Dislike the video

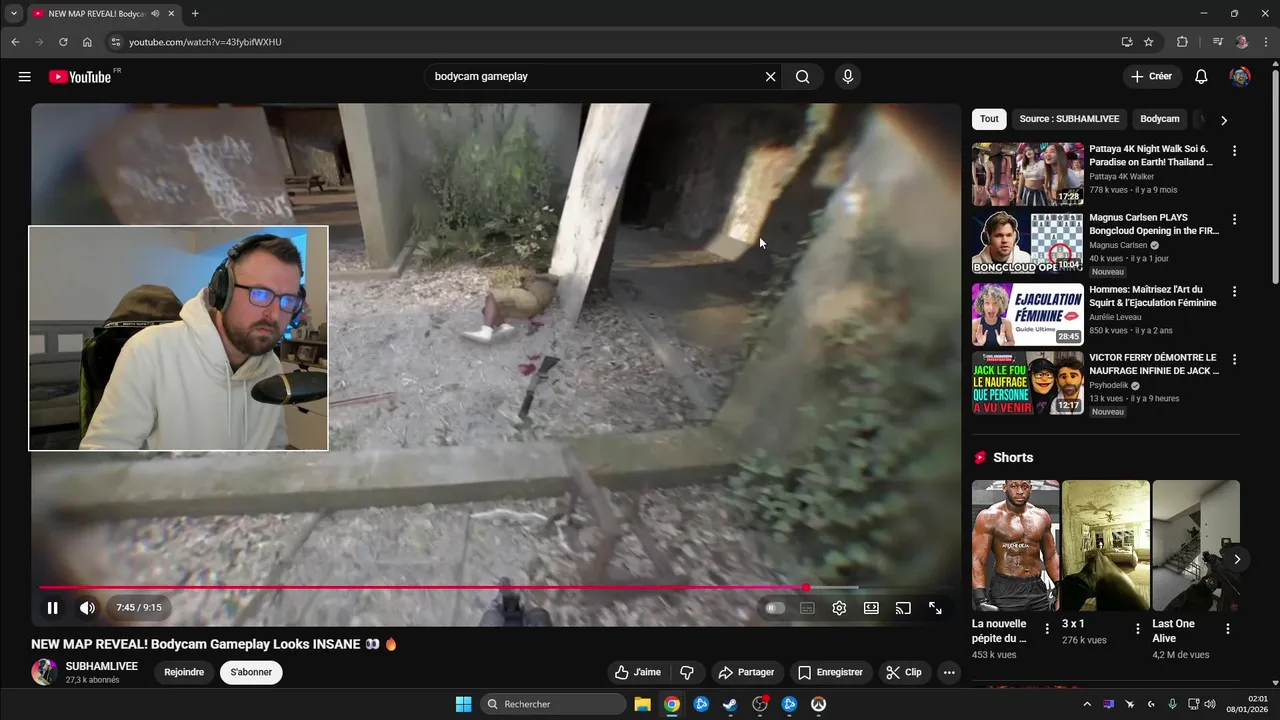pyautogui.click(x=687, y=672)
